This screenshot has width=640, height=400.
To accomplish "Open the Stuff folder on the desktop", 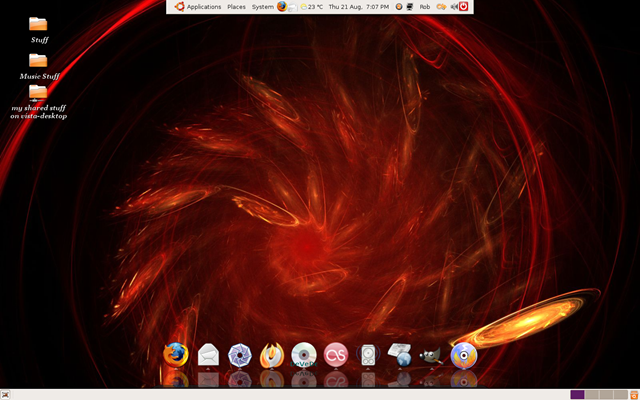I will [38, 24].
